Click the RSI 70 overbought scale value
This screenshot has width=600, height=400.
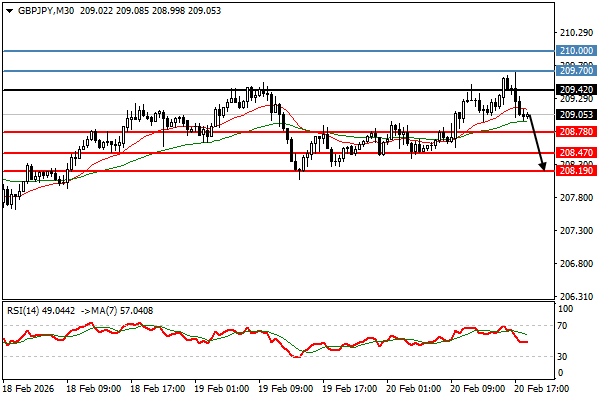coord(563,326)
